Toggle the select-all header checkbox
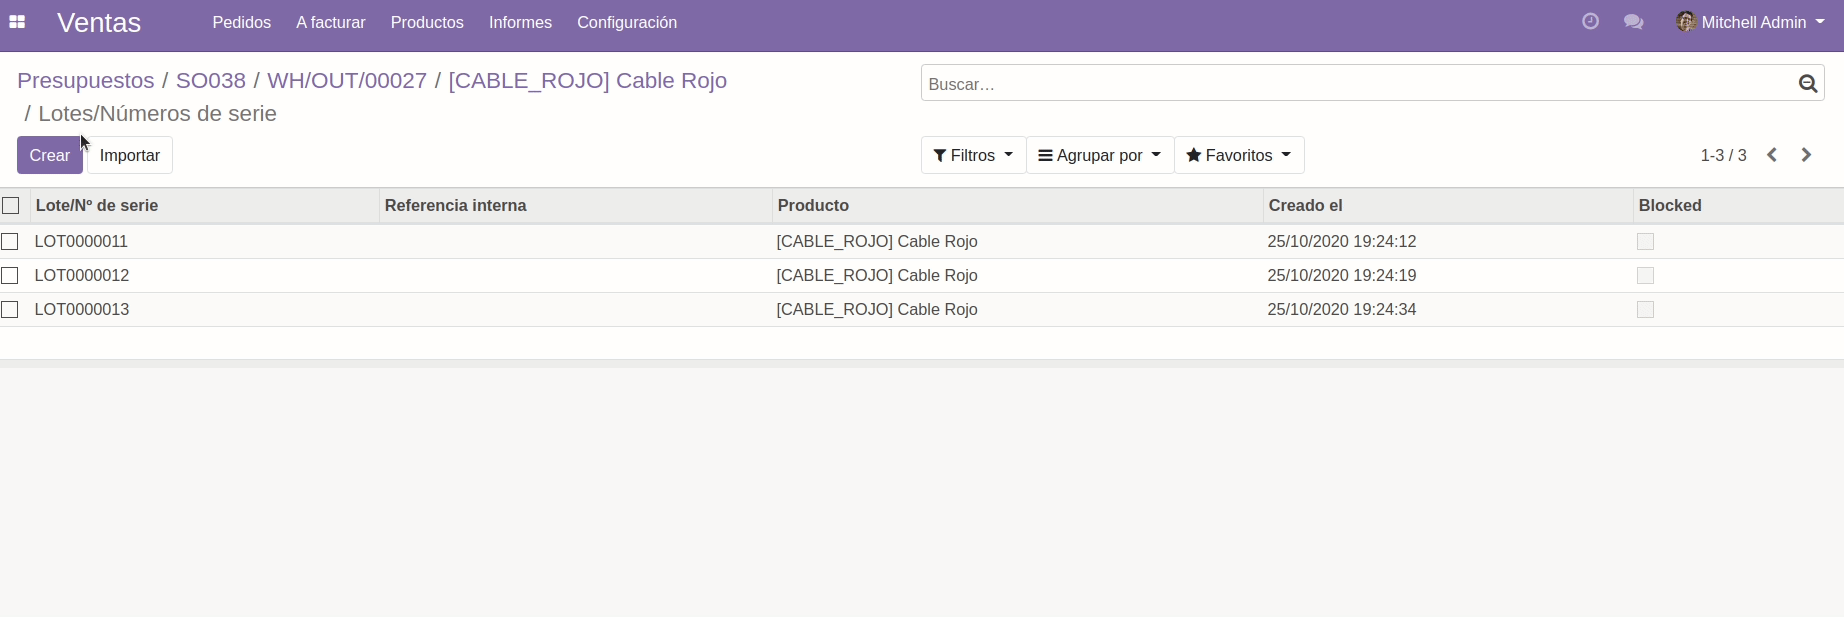The image size is (1844, 617). pos(11,205)
